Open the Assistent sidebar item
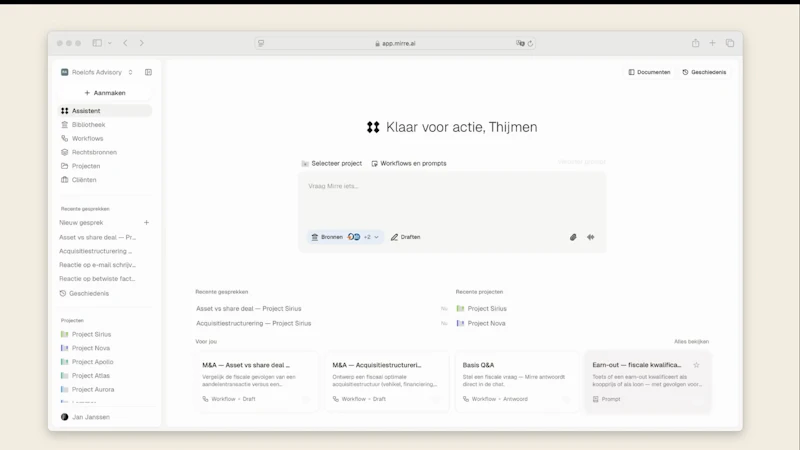 (x=105, y=111)
